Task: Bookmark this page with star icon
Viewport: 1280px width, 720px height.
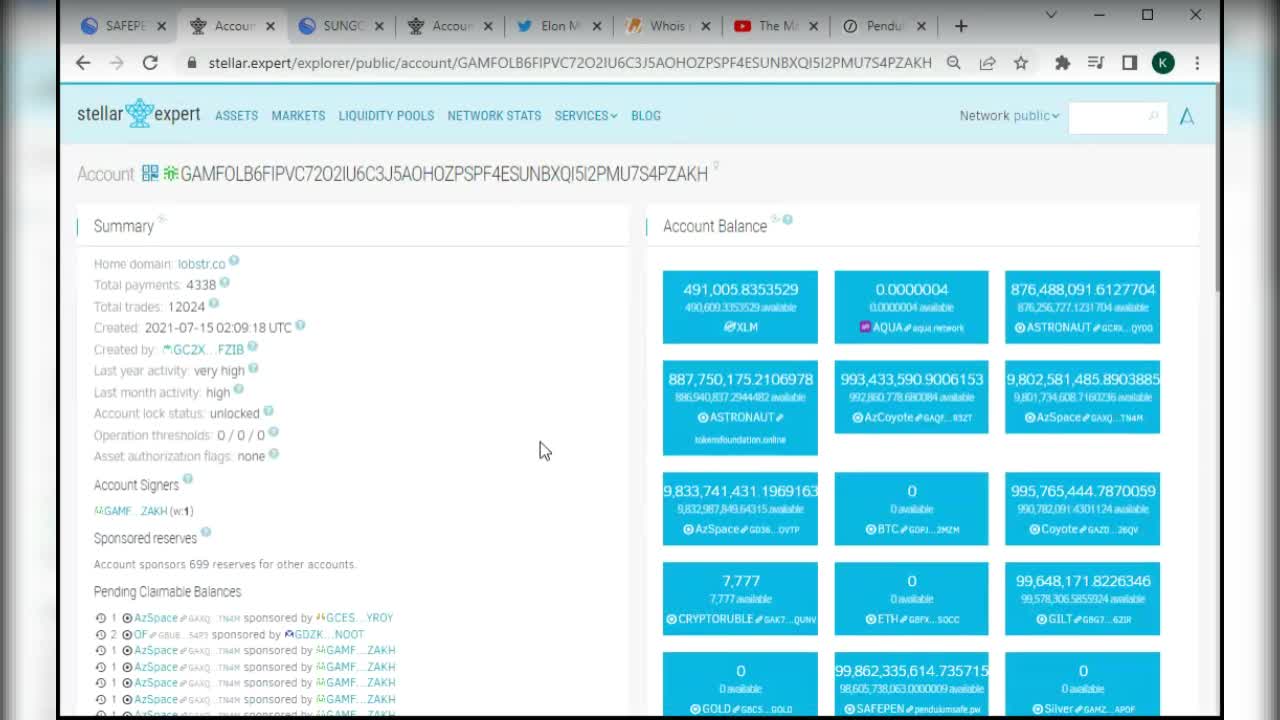Action: tap(1021, 62)
